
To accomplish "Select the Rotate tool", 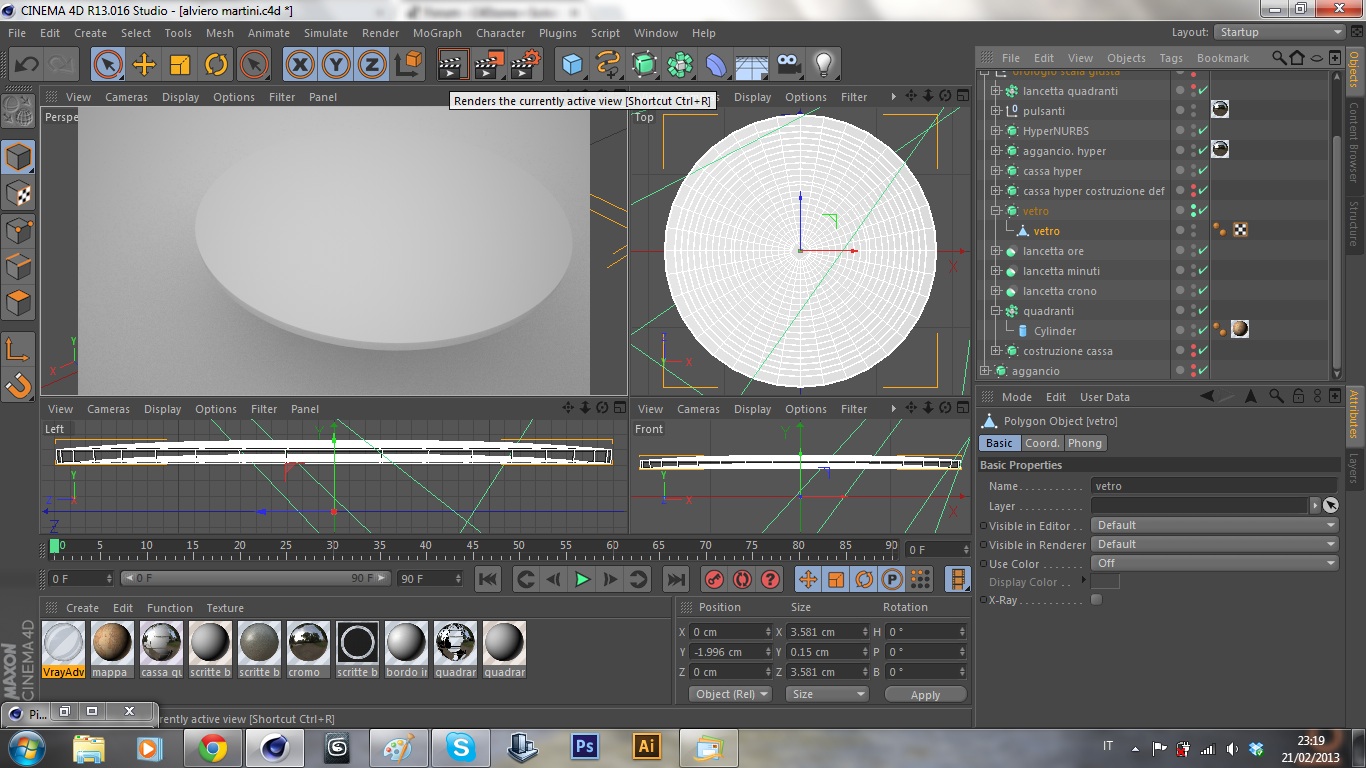I will (216, 65).
